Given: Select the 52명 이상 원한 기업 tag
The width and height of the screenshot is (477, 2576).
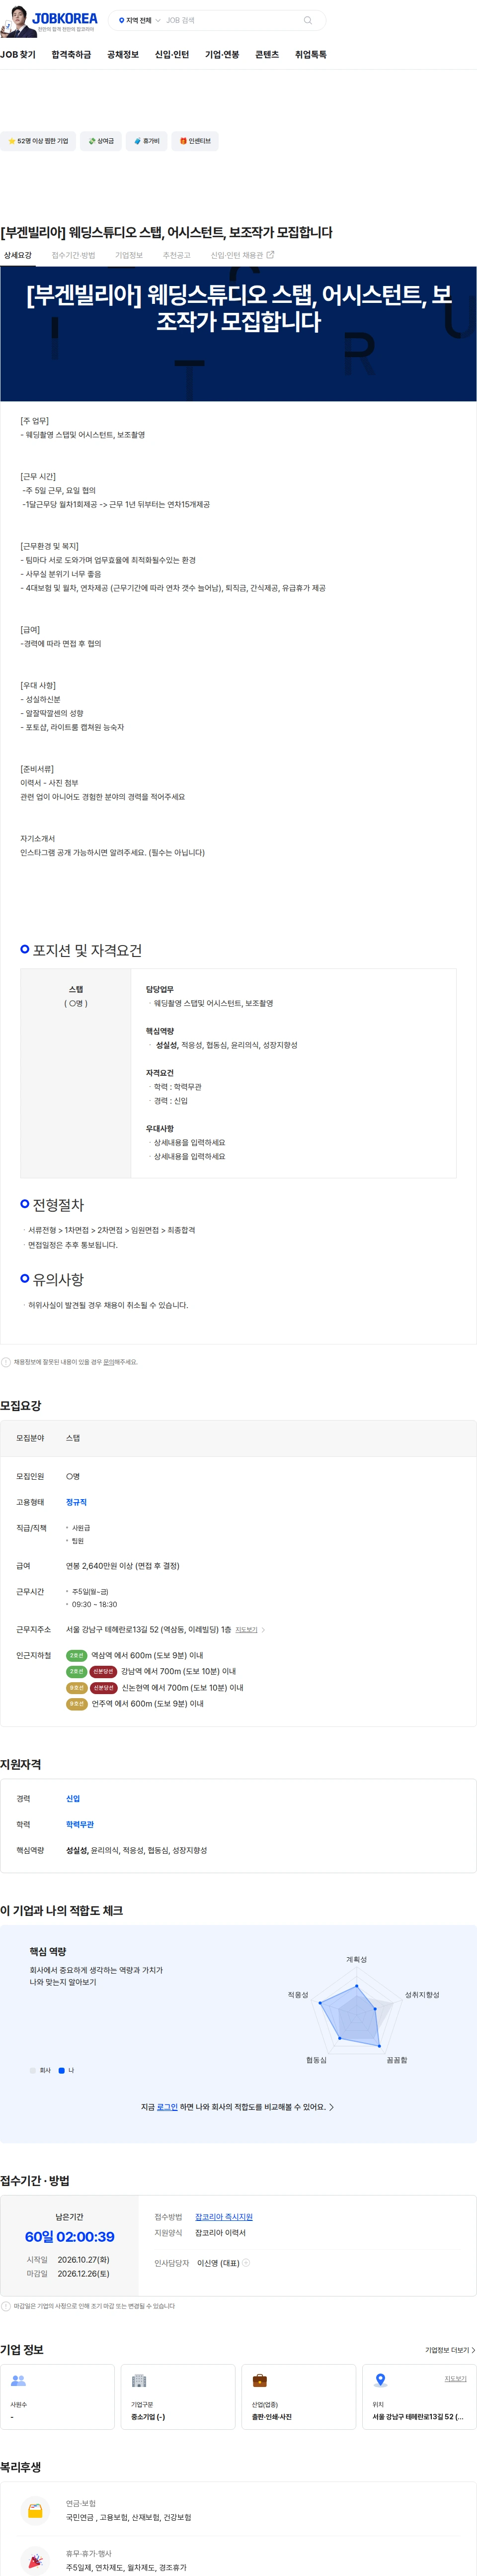Looking at the screenshot, I should pyautogui.click(x=38, y=141).
